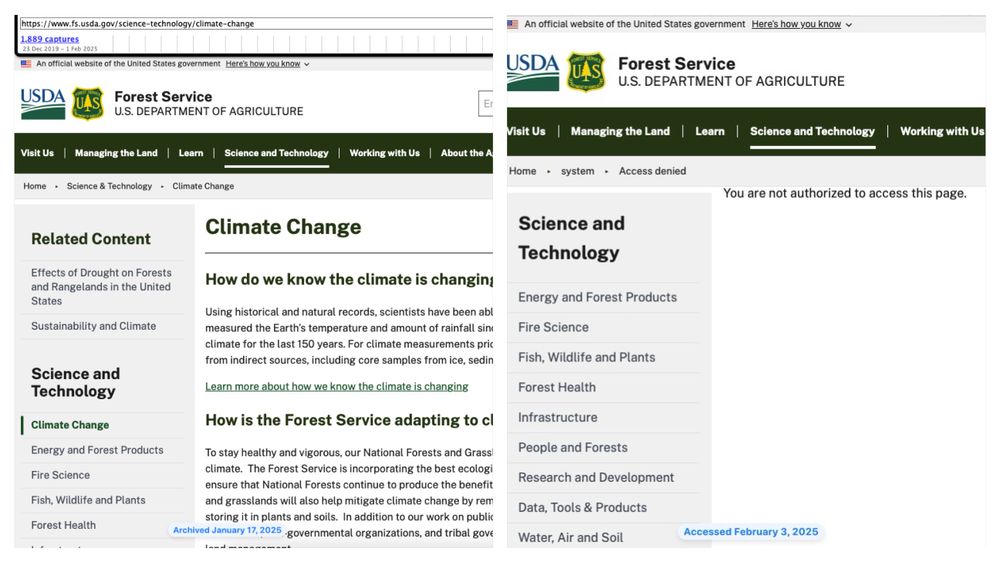Screen dimensions: 1000x563
Task: Click Access denied breadcrumb in right page
Action: coord(652,171)
